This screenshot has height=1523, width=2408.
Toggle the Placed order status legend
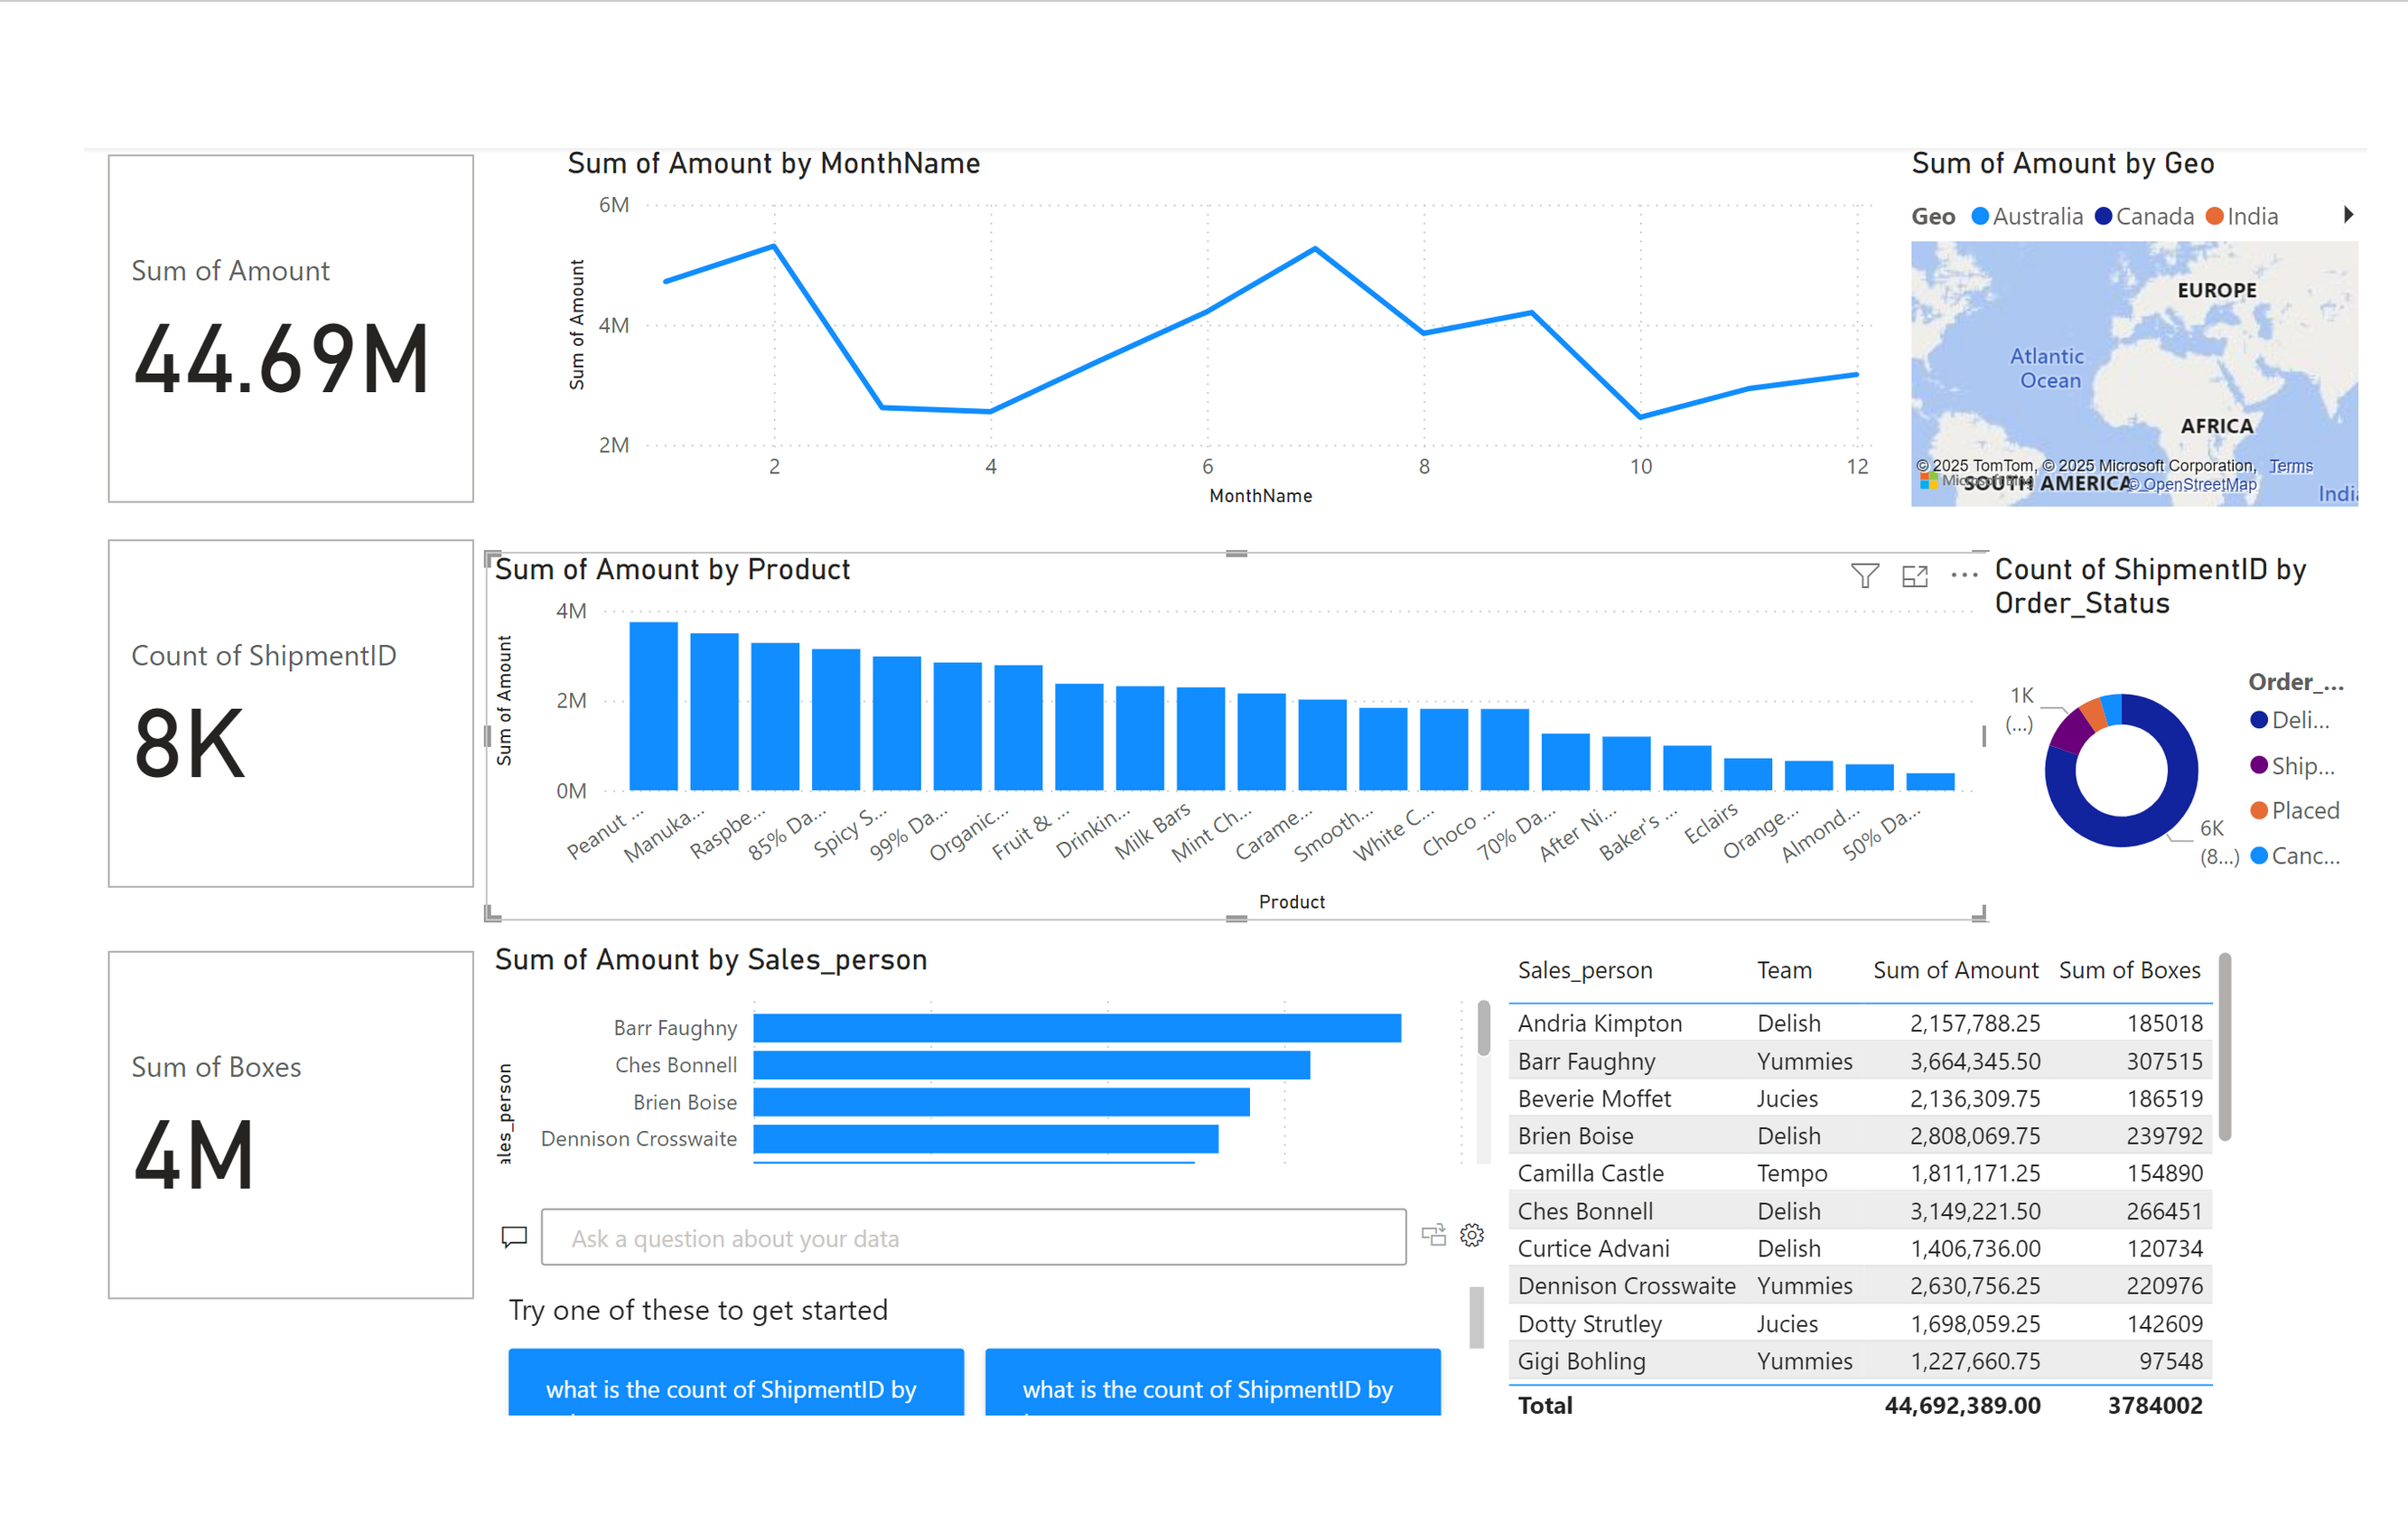pyautogui.click(x=2295, y=810)
